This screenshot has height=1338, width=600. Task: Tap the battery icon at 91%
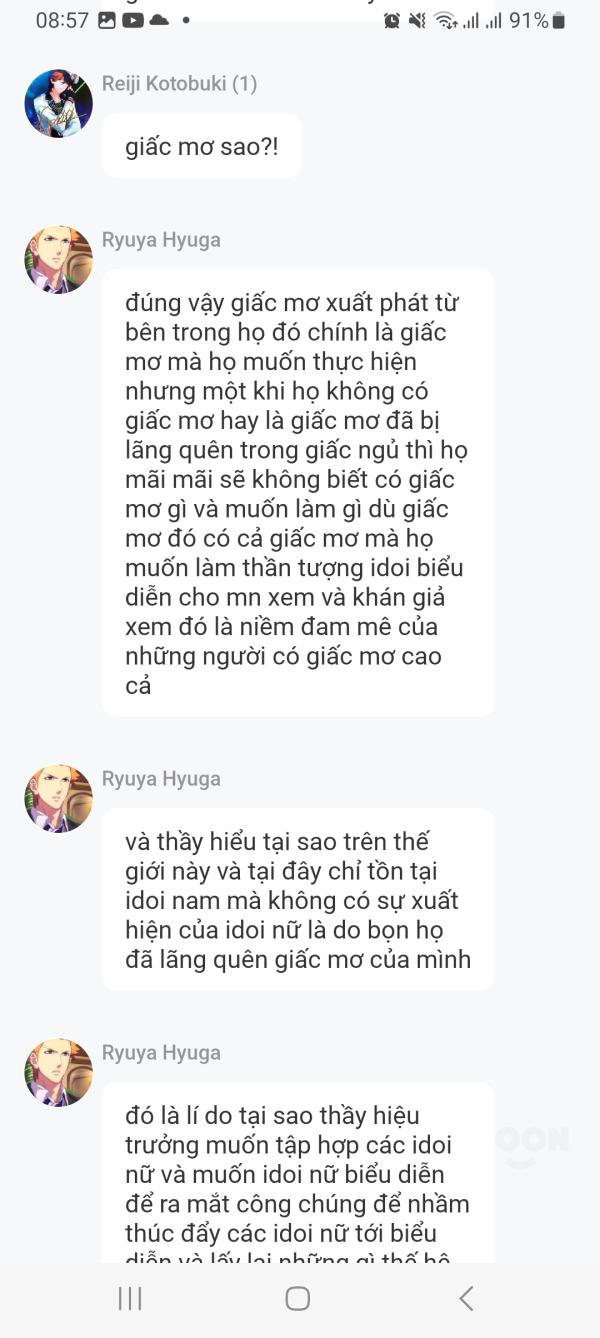point(558,20)
